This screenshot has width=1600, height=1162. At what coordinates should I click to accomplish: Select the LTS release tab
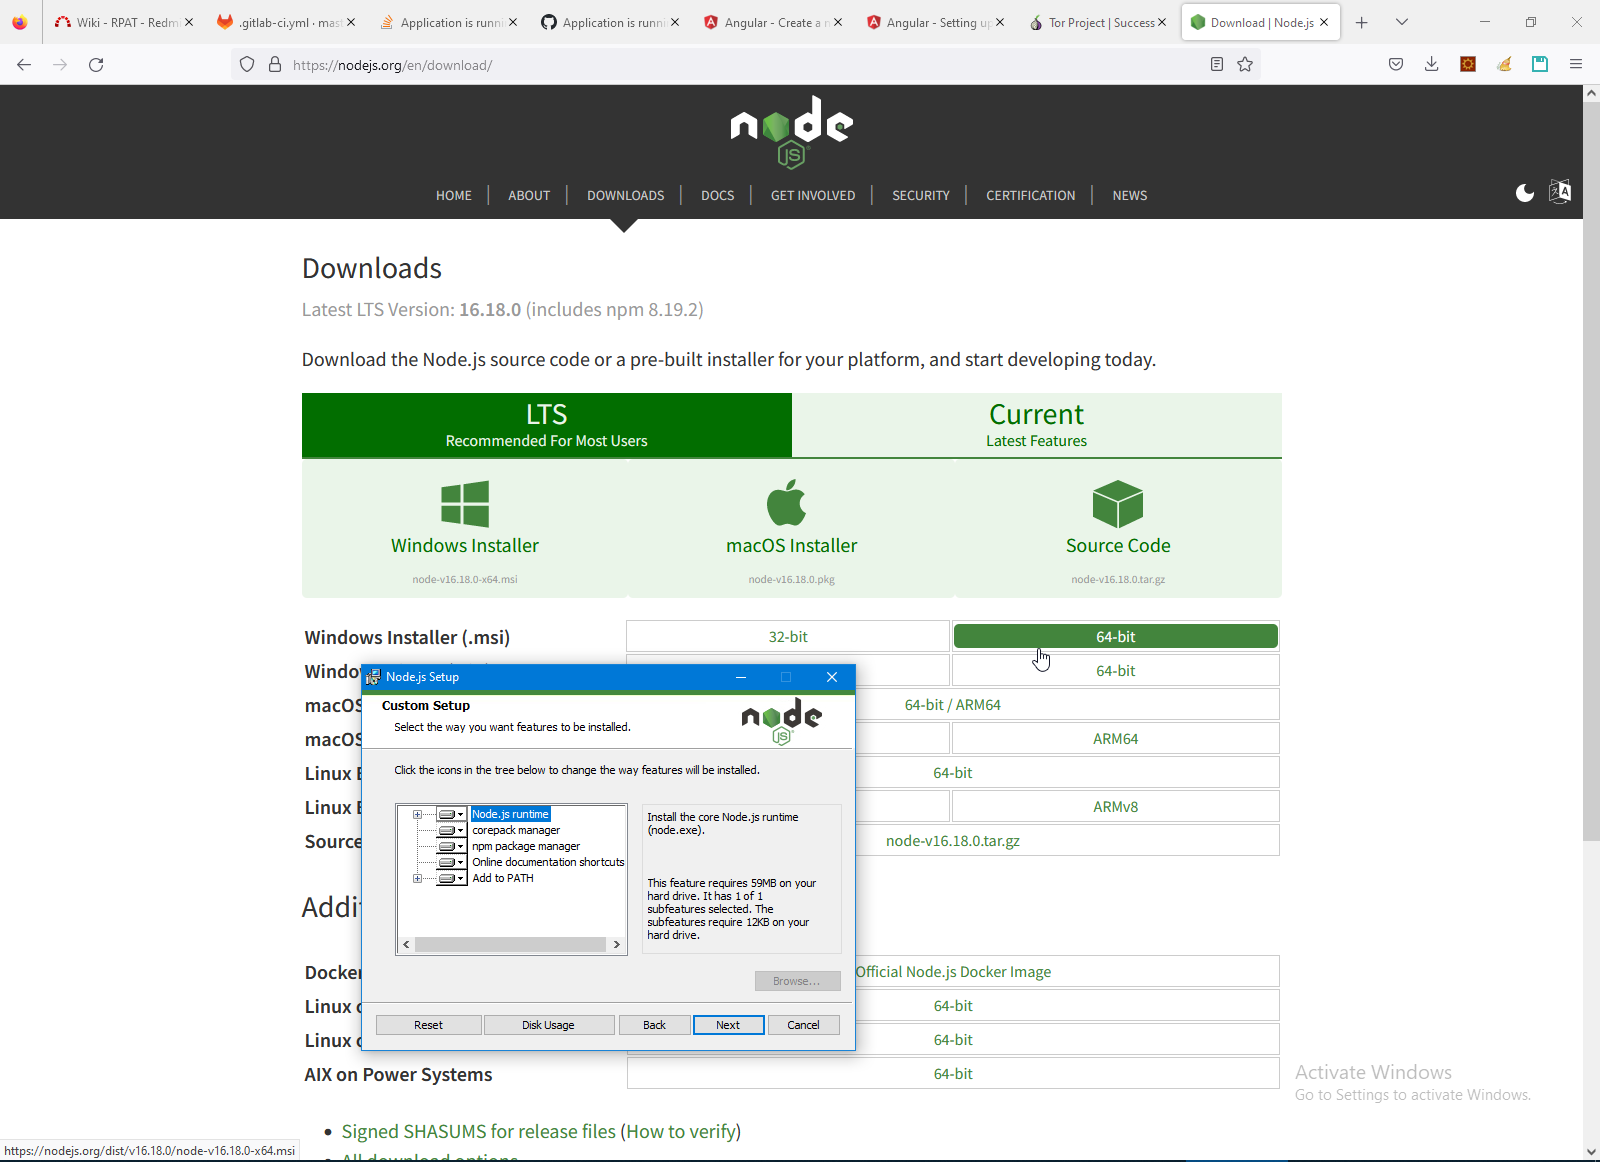(x=547, y=425)
